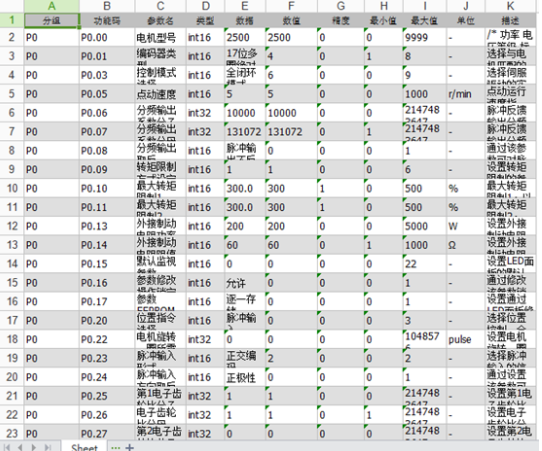The width and height of the screenshot is (542, 451).
Task: Click cell 22 in row 14
Action: 424,264
